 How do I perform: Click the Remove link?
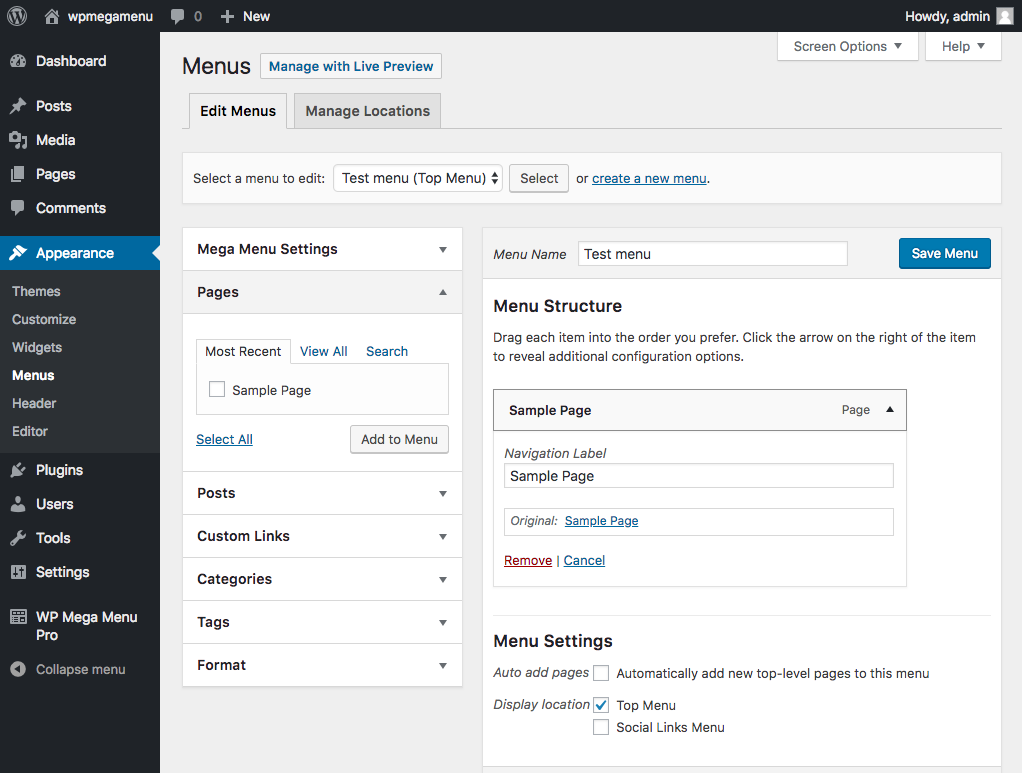528,561
